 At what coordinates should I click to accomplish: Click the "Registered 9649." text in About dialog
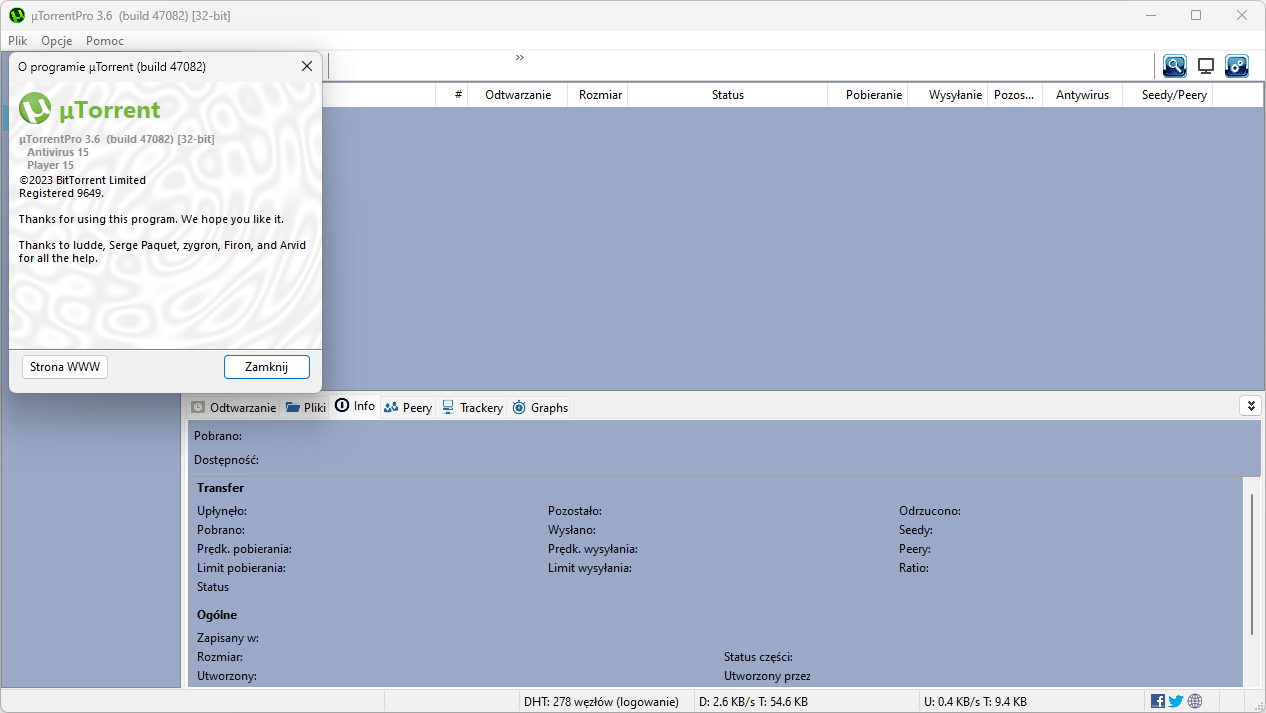tap(61, 193)
